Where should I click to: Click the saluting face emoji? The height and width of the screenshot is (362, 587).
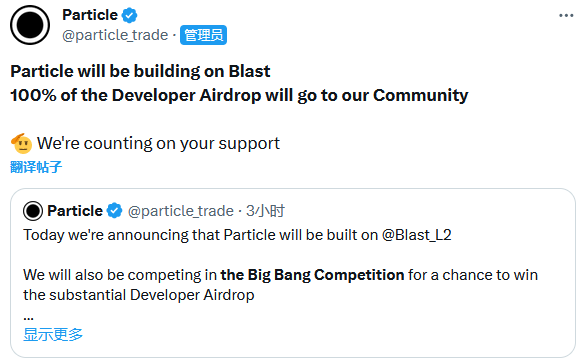(x=21, y=143)
